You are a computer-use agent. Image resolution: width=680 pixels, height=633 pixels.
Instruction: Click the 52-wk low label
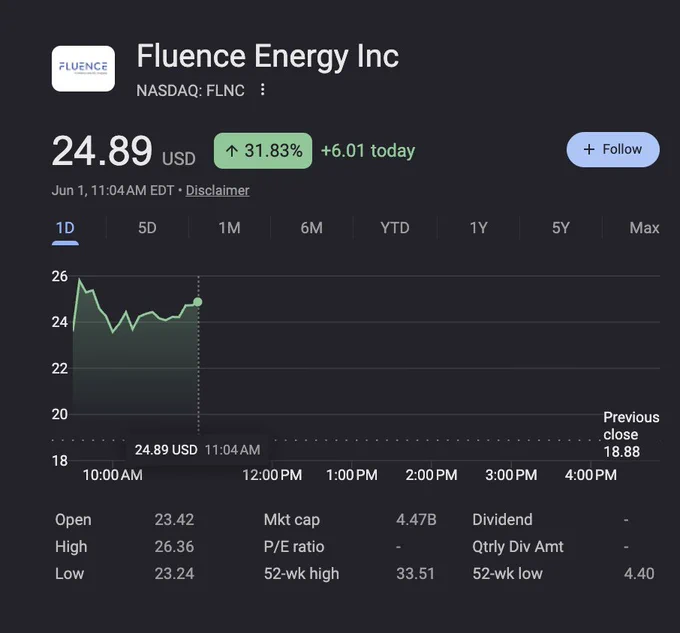point(507,574)
